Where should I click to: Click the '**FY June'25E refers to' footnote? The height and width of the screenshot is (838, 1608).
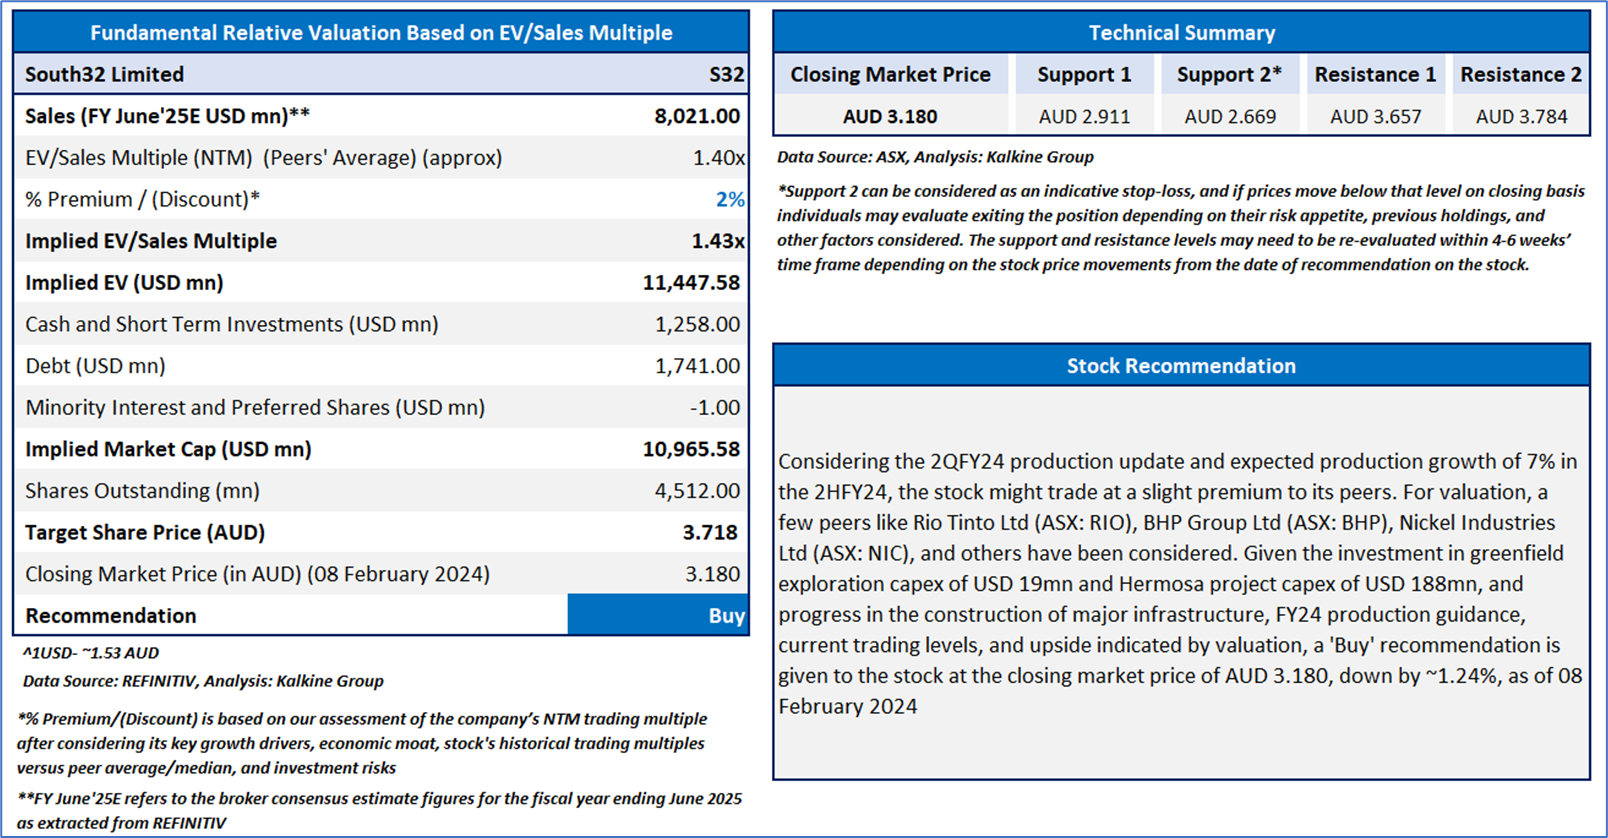click(x=380, y=811)
